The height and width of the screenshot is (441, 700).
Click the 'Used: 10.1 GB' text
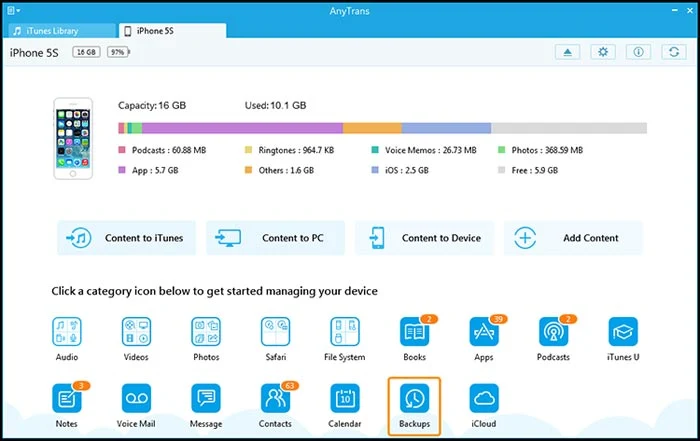[275, 106]
